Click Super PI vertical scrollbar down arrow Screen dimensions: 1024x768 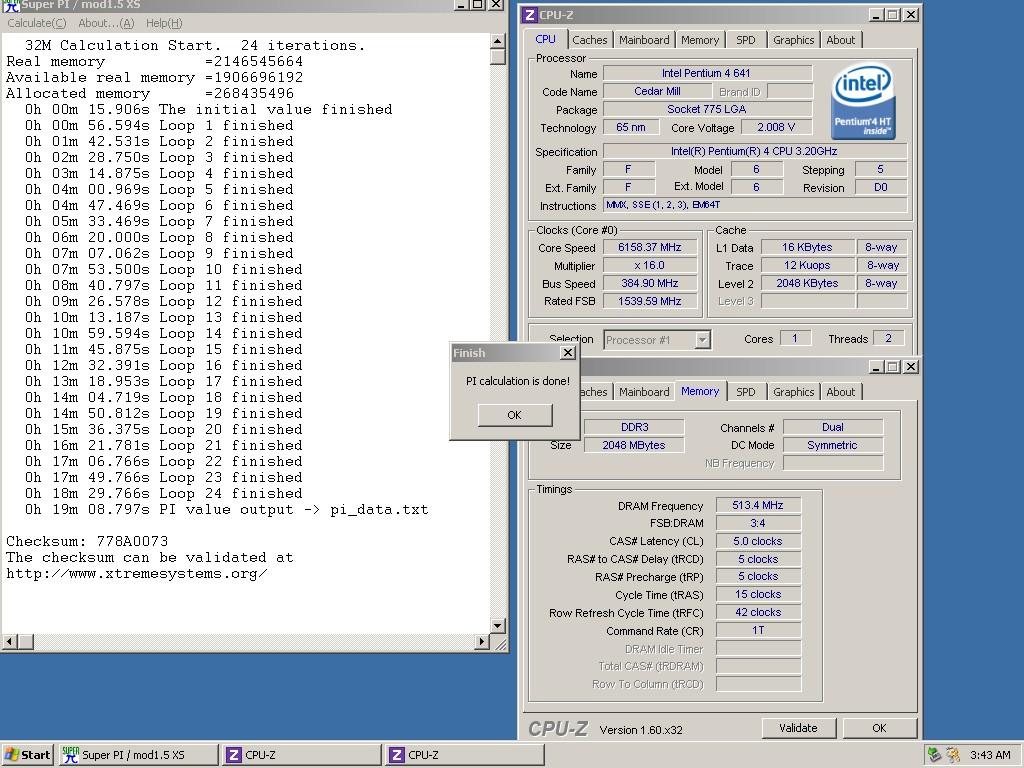[498, 626]
